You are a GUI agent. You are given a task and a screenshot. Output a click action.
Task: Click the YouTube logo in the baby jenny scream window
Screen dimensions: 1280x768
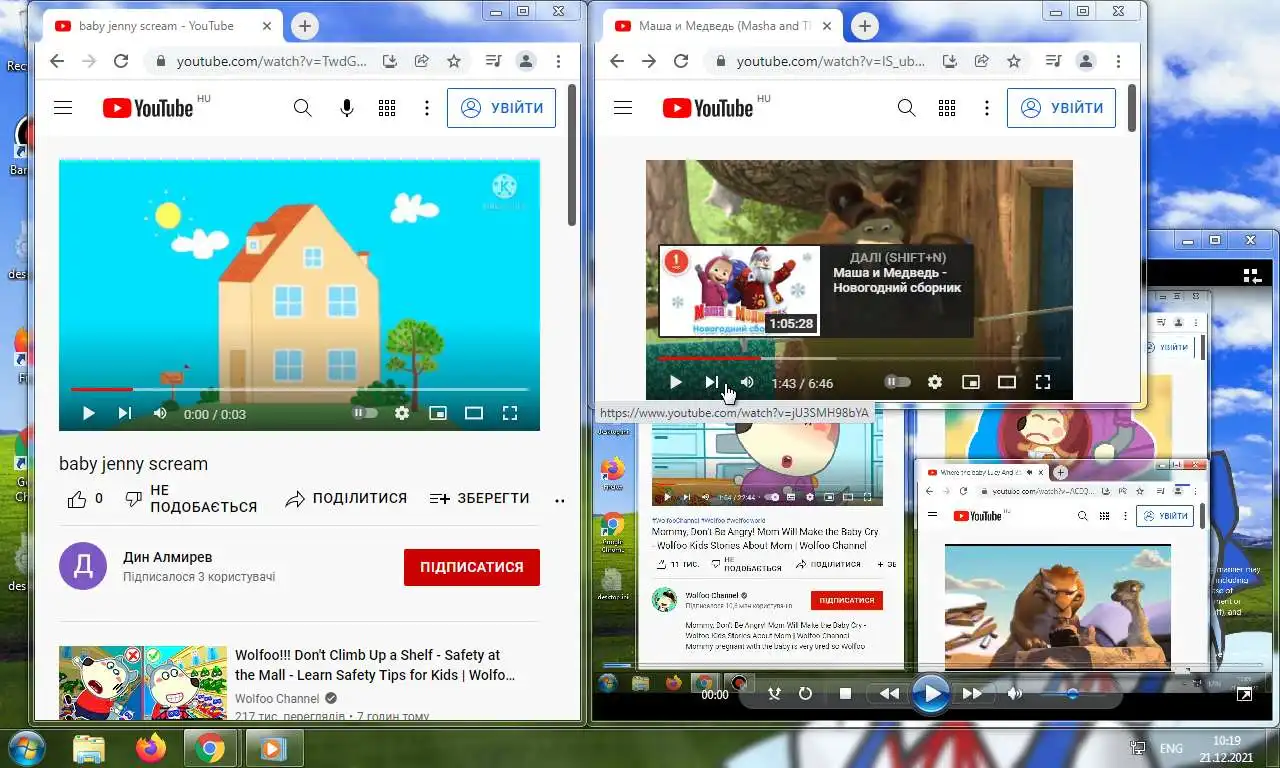tap(148, 108)
